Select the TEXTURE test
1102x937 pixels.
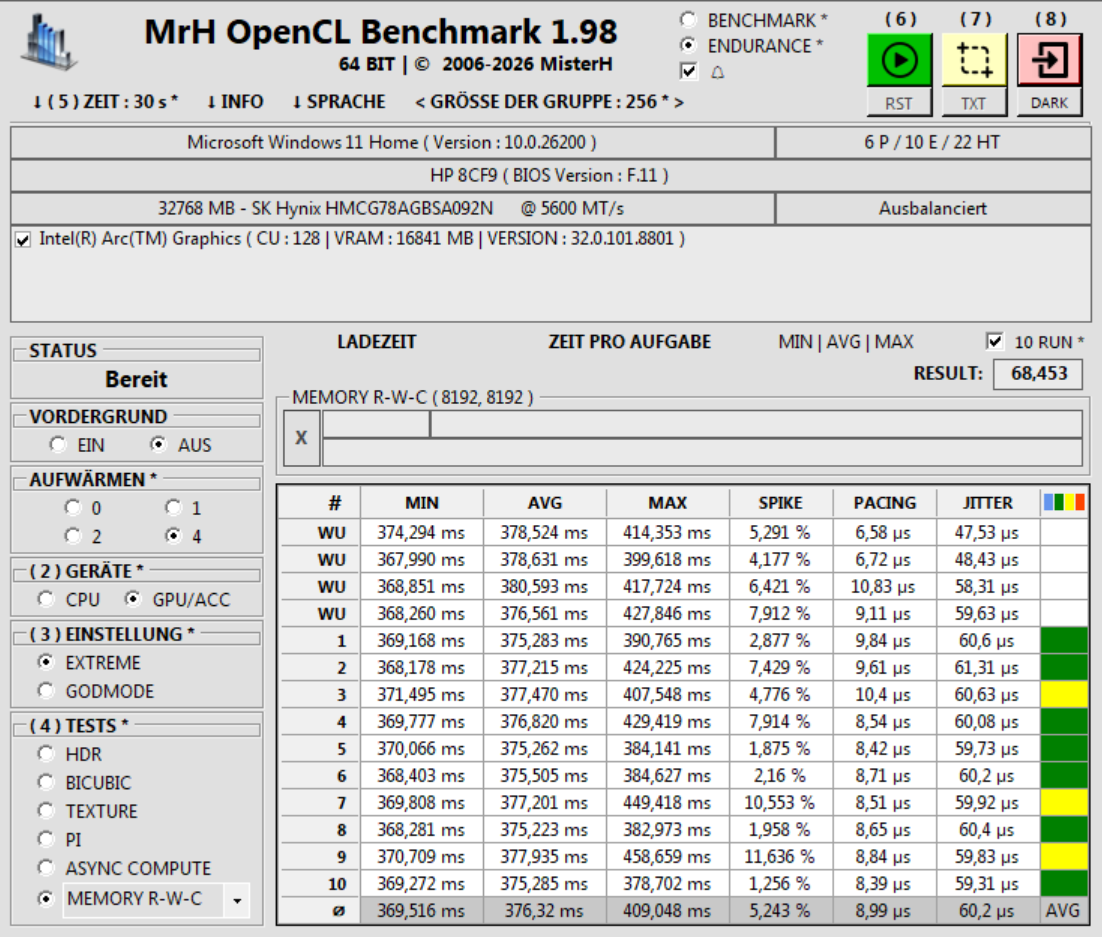click(x=46, y=811)
